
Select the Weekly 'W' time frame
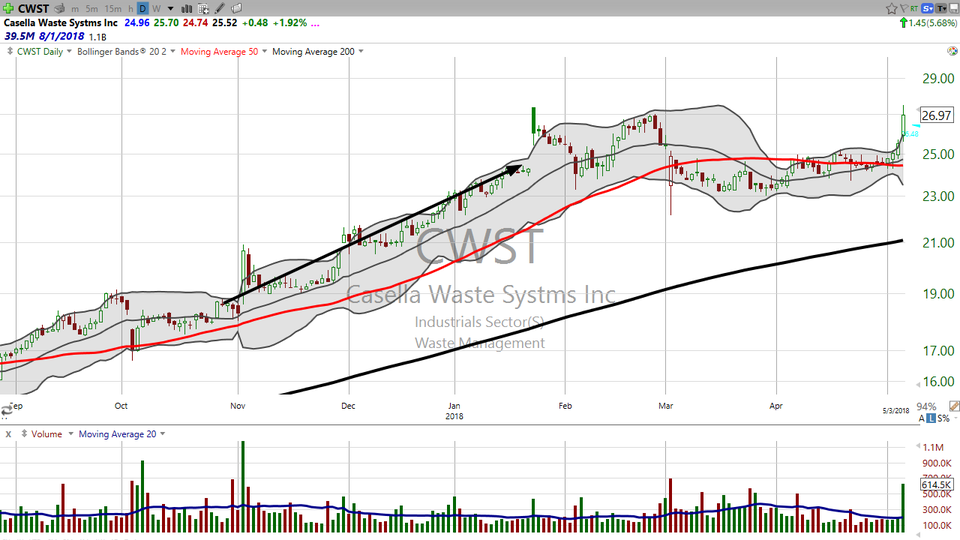click(156, 9)
